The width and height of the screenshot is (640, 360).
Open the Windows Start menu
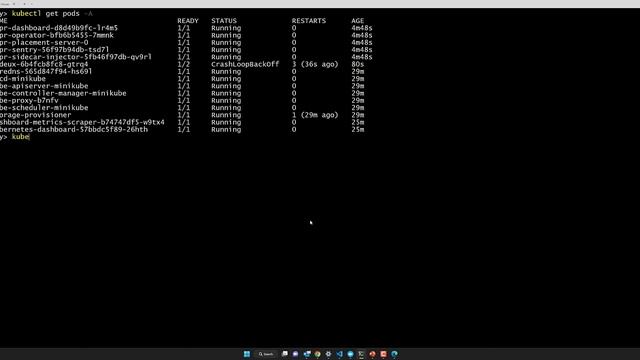(247, 354)
